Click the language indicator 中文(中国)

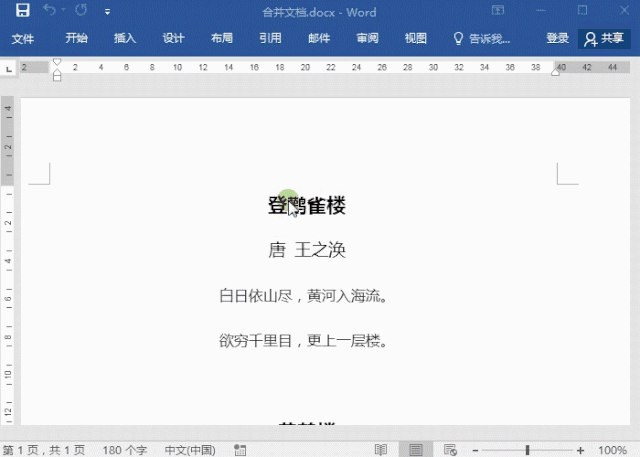(190, 450)
